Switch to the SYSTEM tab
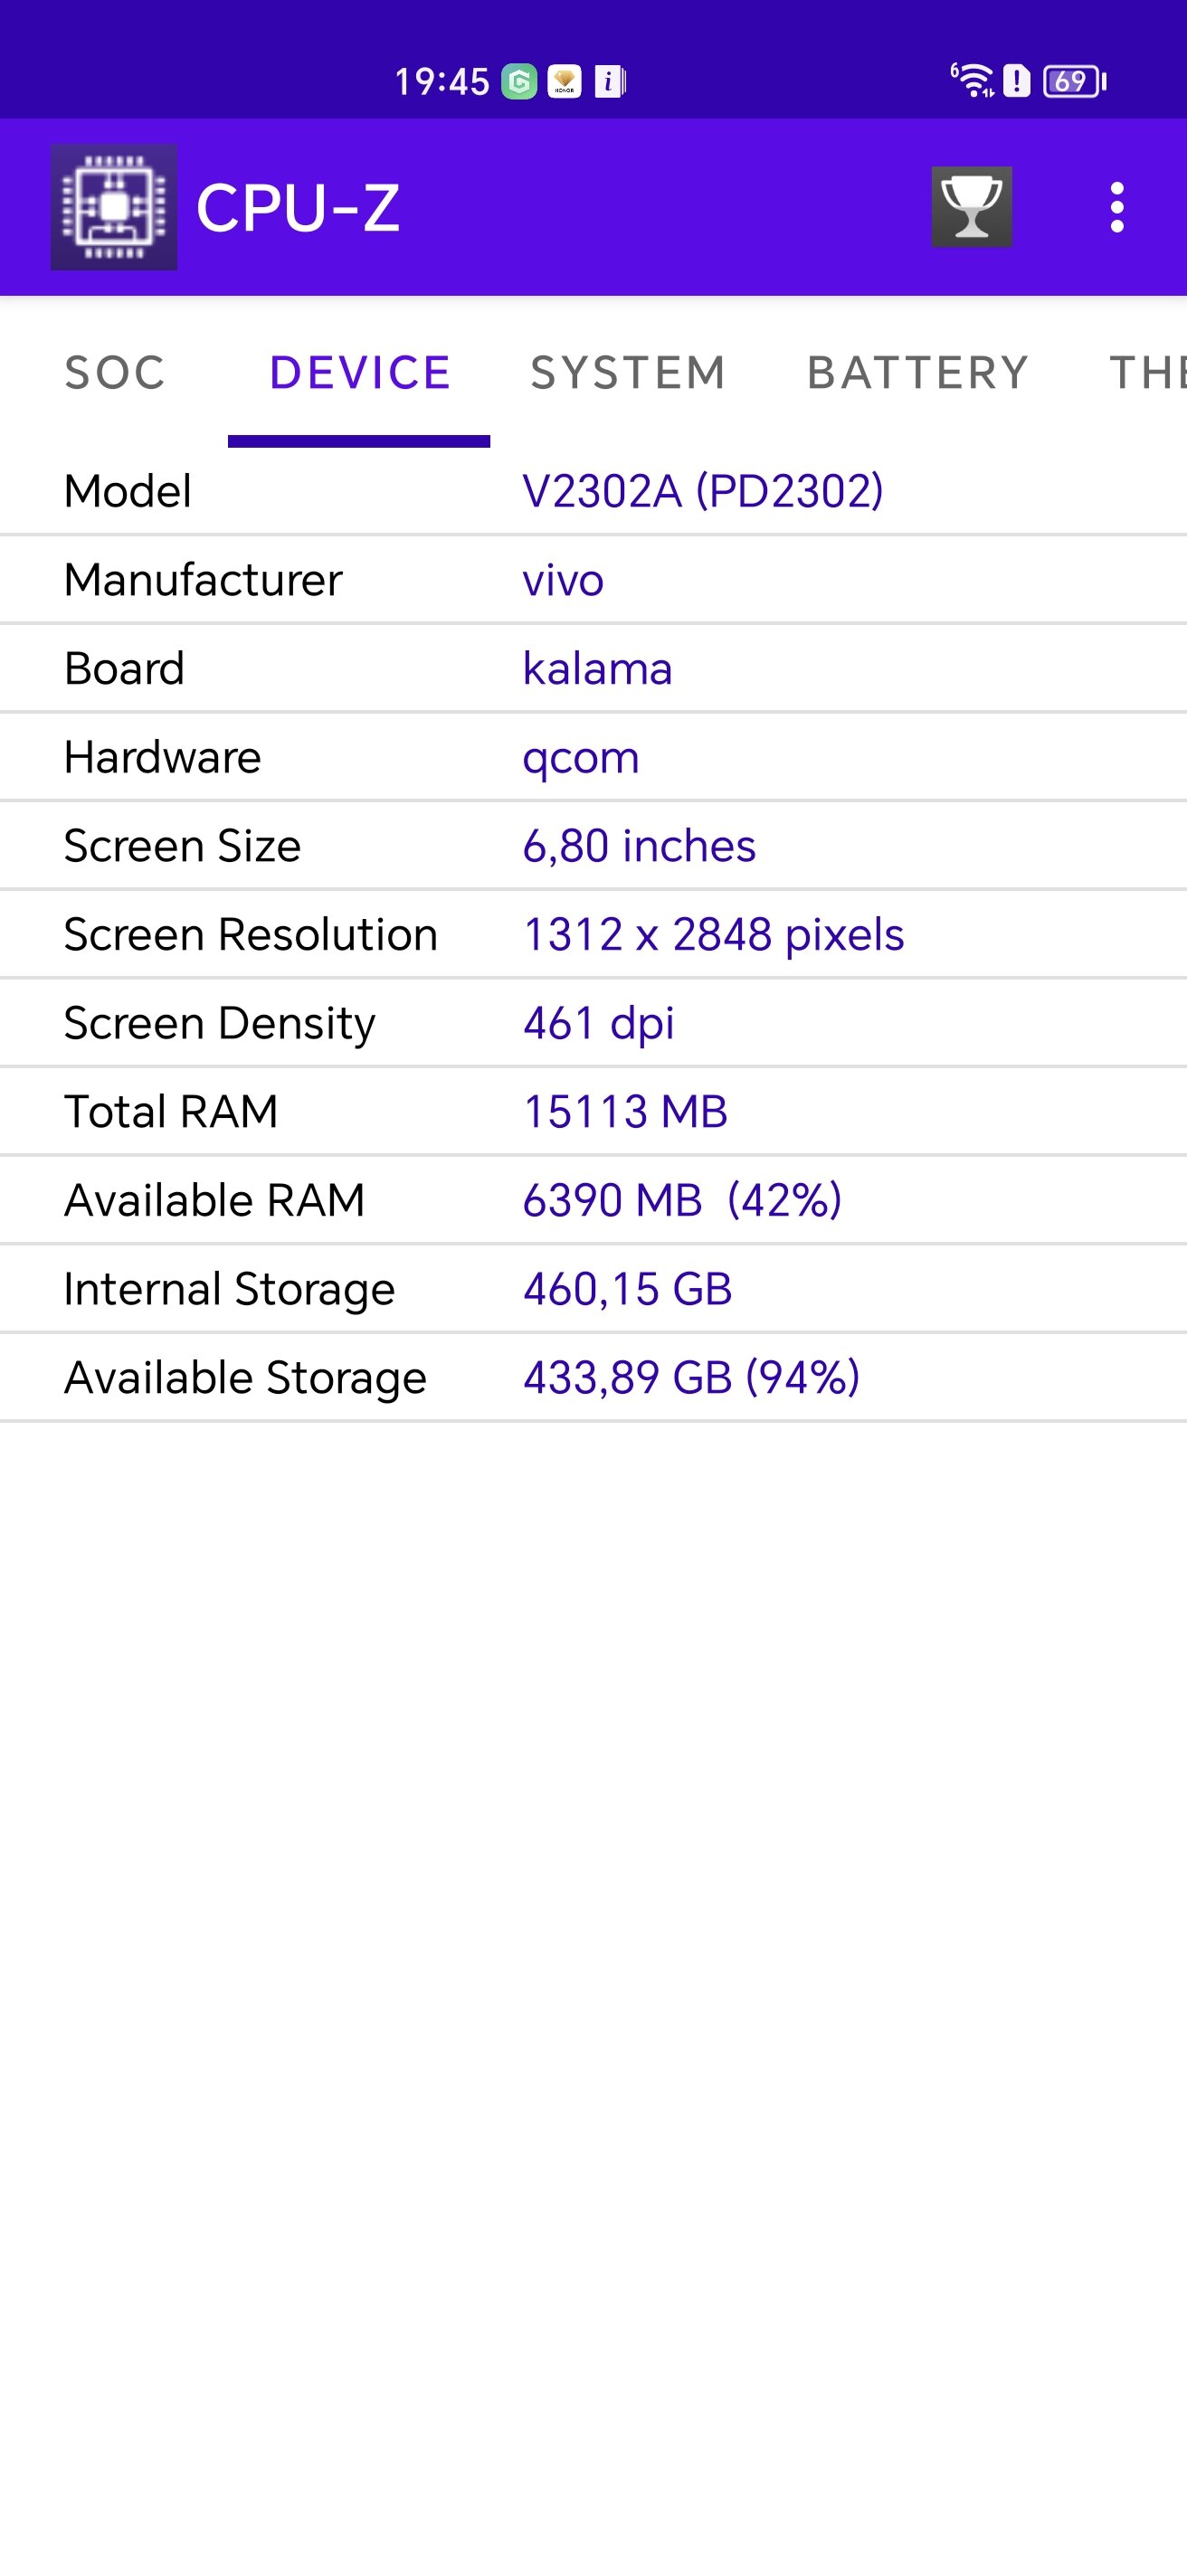This screenshot has height=2576, width=1187. 628,373
